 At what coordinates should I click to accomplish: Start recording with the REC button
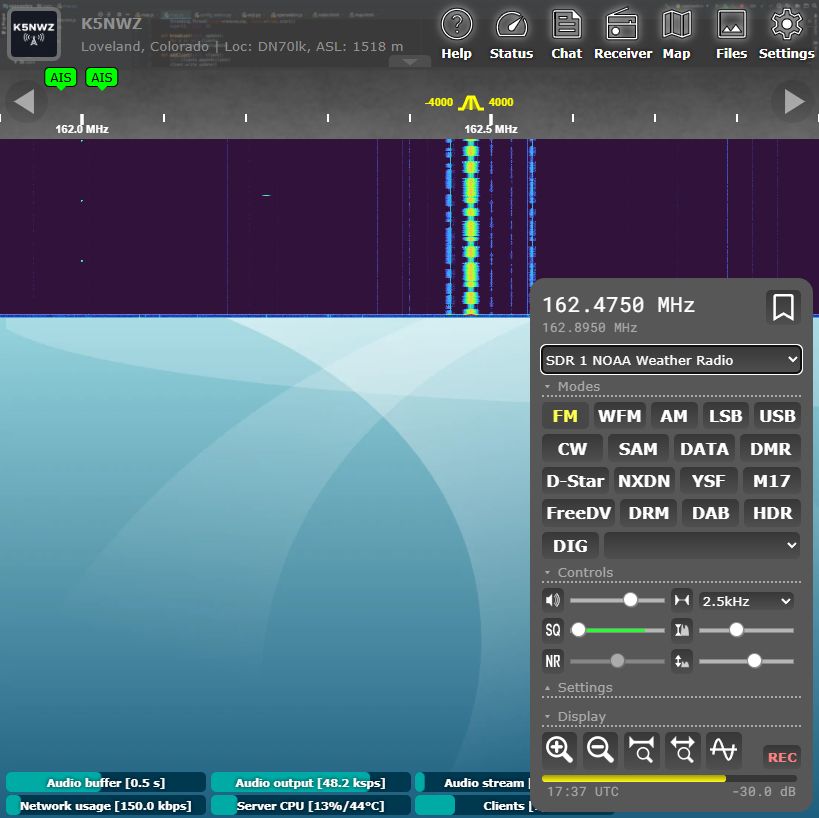click(782, 757)
